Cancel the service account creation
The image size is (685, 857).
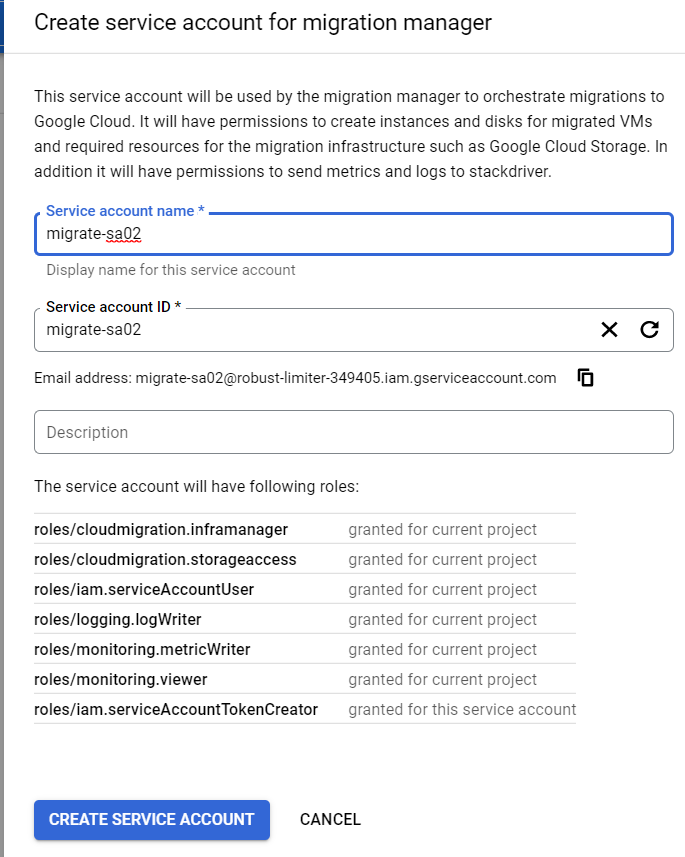[330, 819]
